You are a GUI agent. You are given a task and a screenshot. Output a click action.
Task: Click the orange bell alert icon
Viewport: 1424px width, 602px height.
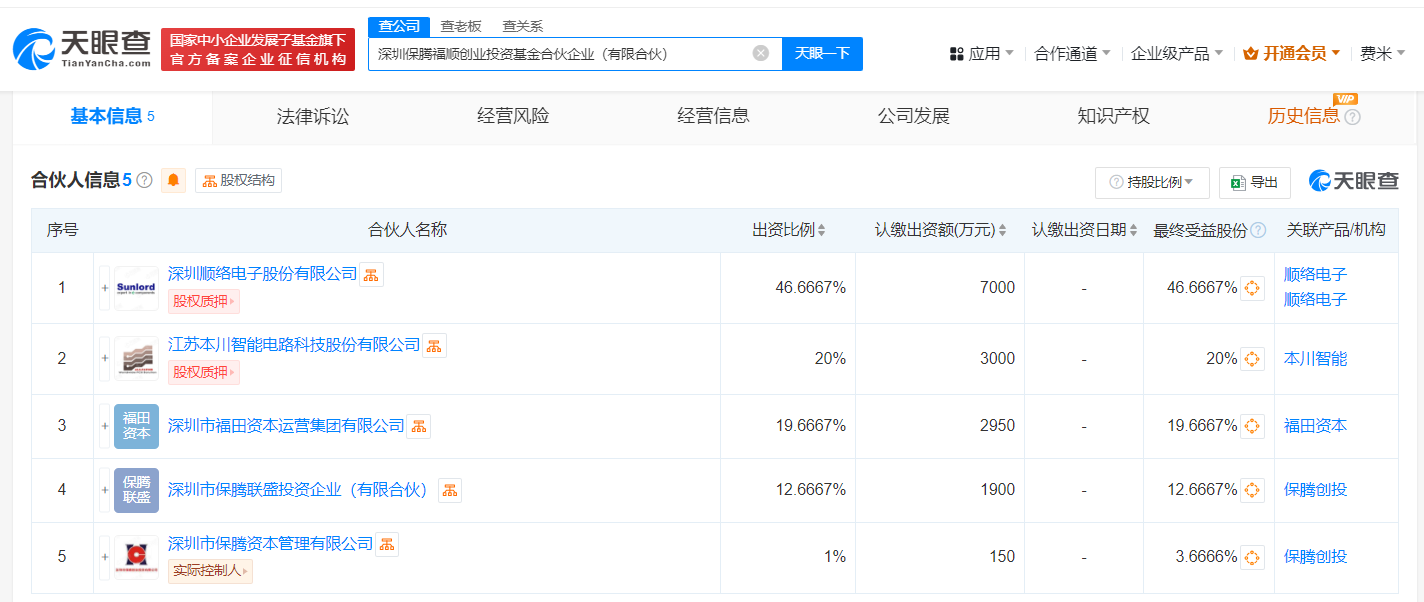(174, 180)
